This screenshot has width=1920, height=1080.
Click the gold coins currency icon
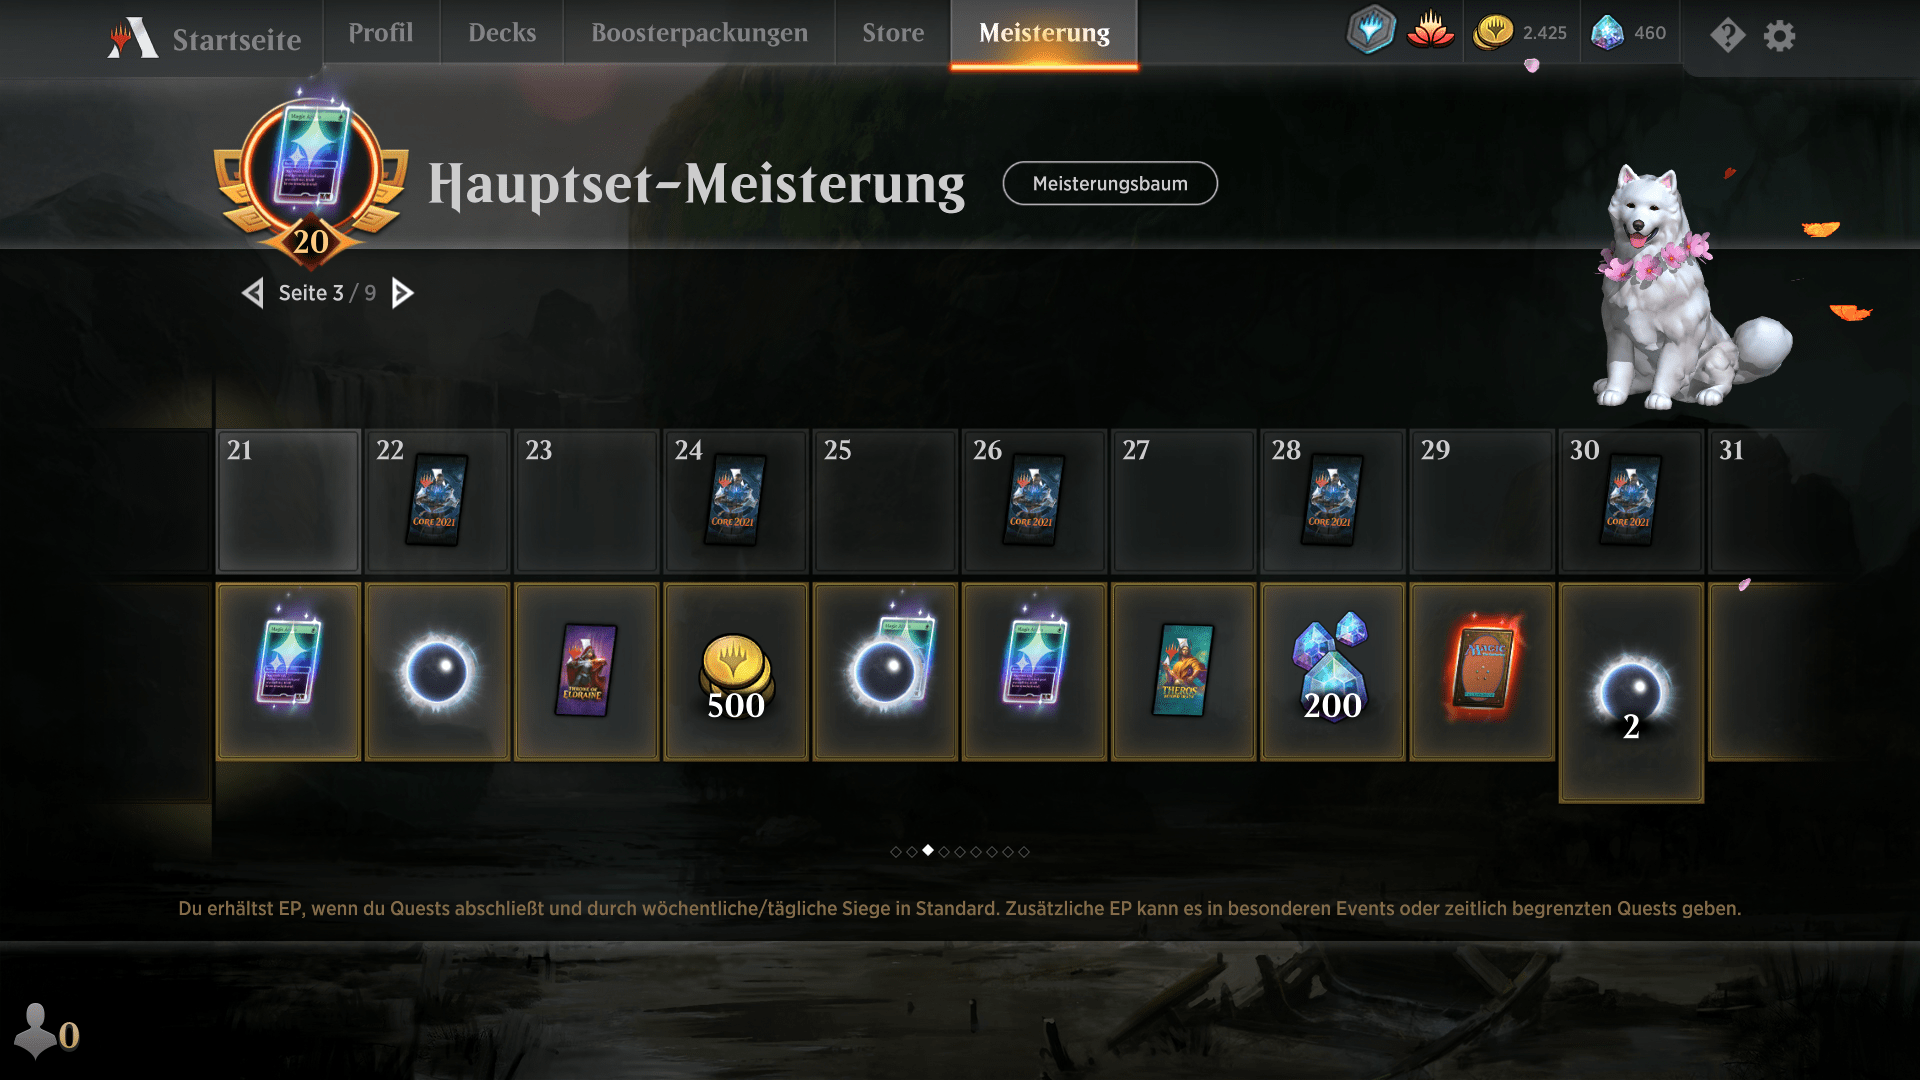1493,33
